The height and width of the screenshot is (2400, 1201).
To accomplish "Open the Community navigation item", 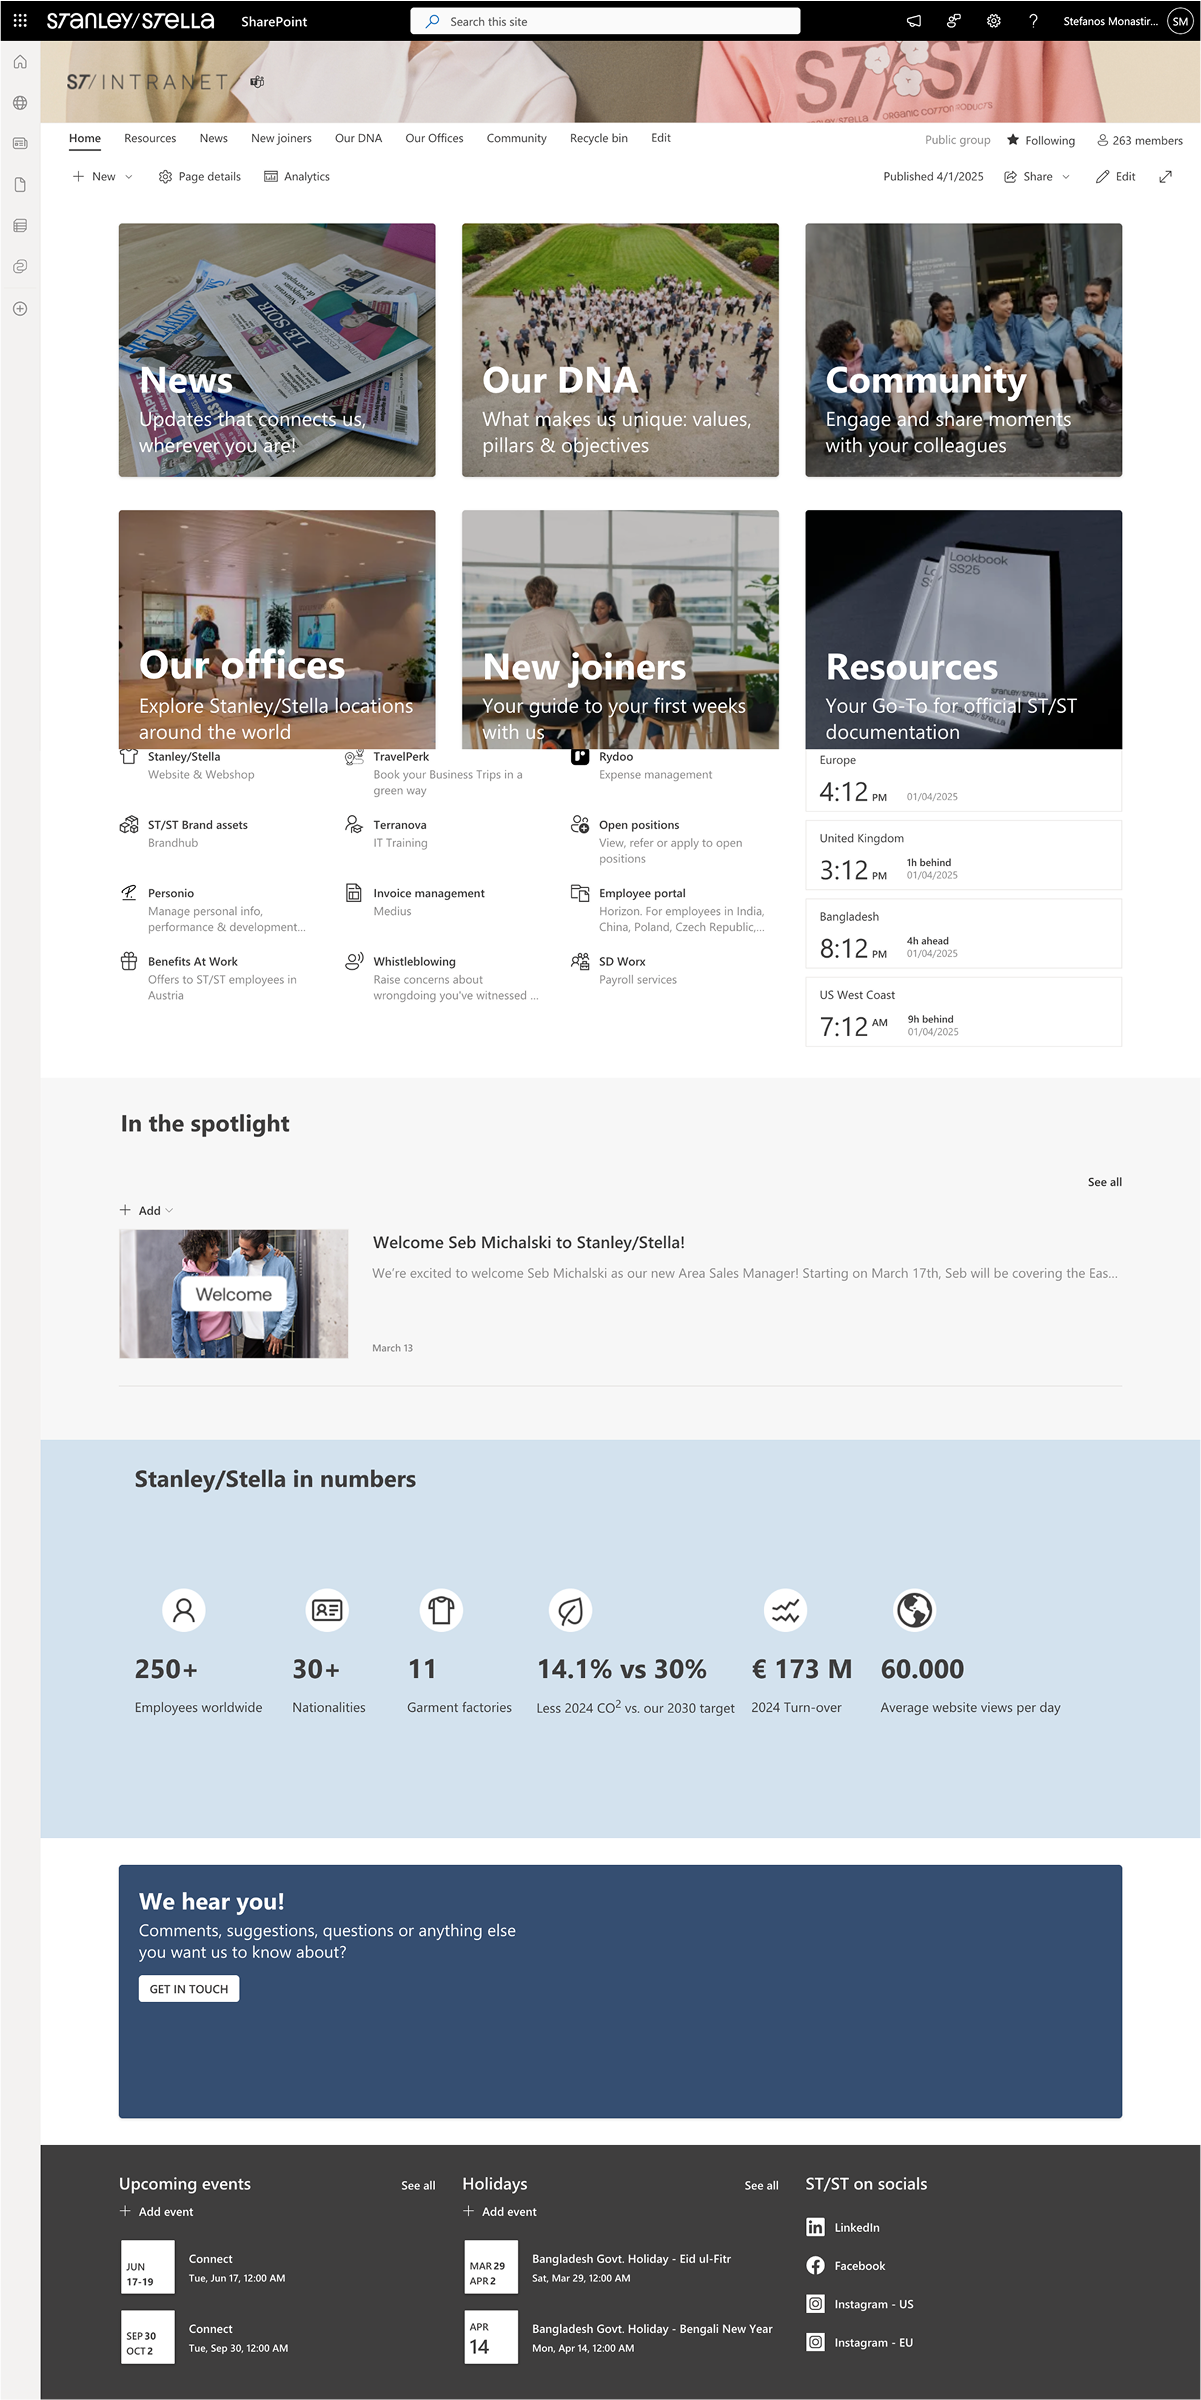I will click(516, 138).
